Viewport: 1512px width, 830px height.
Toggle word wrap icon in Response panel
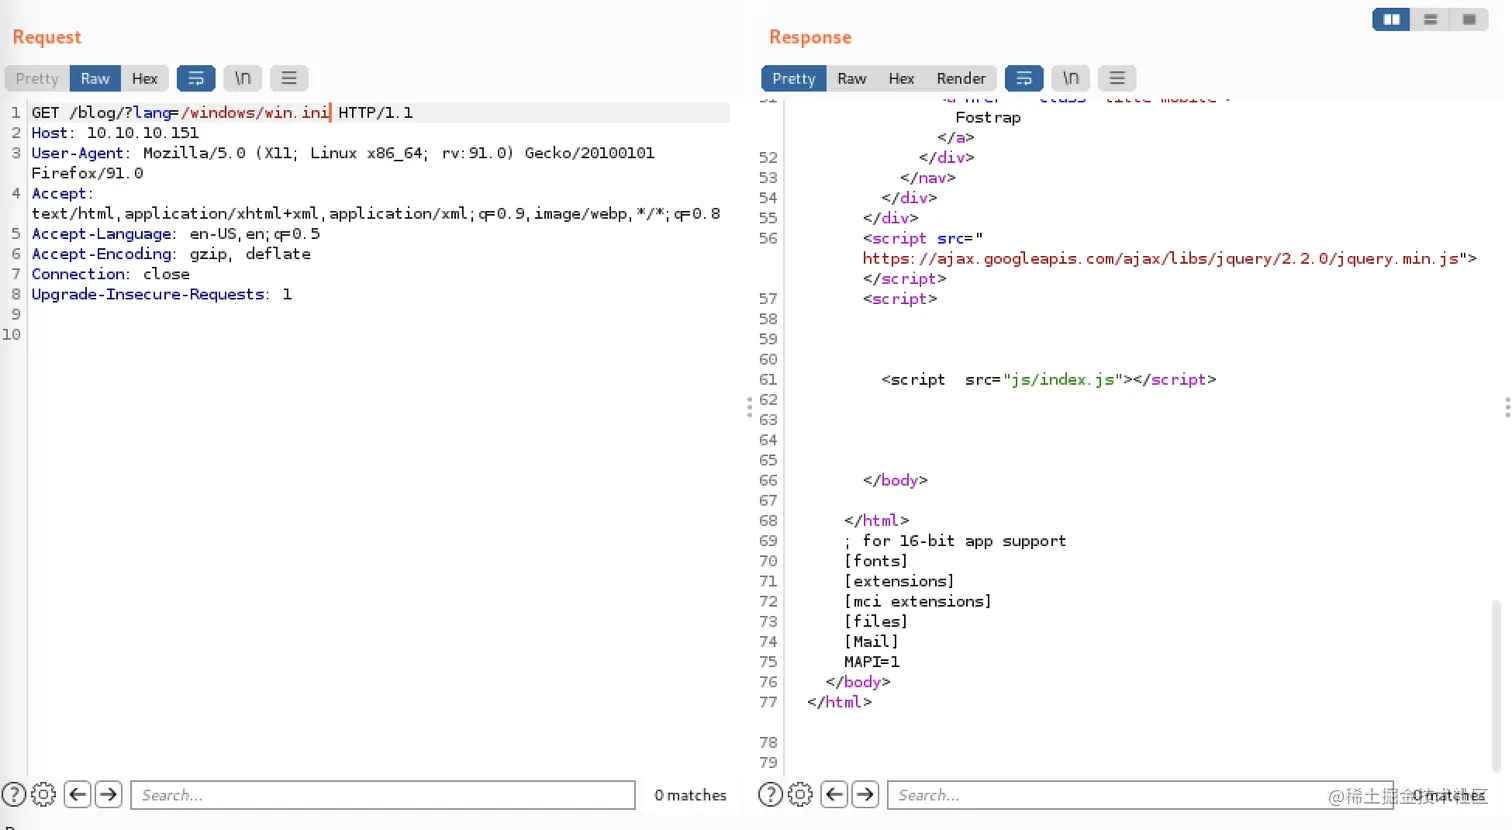1024,78
